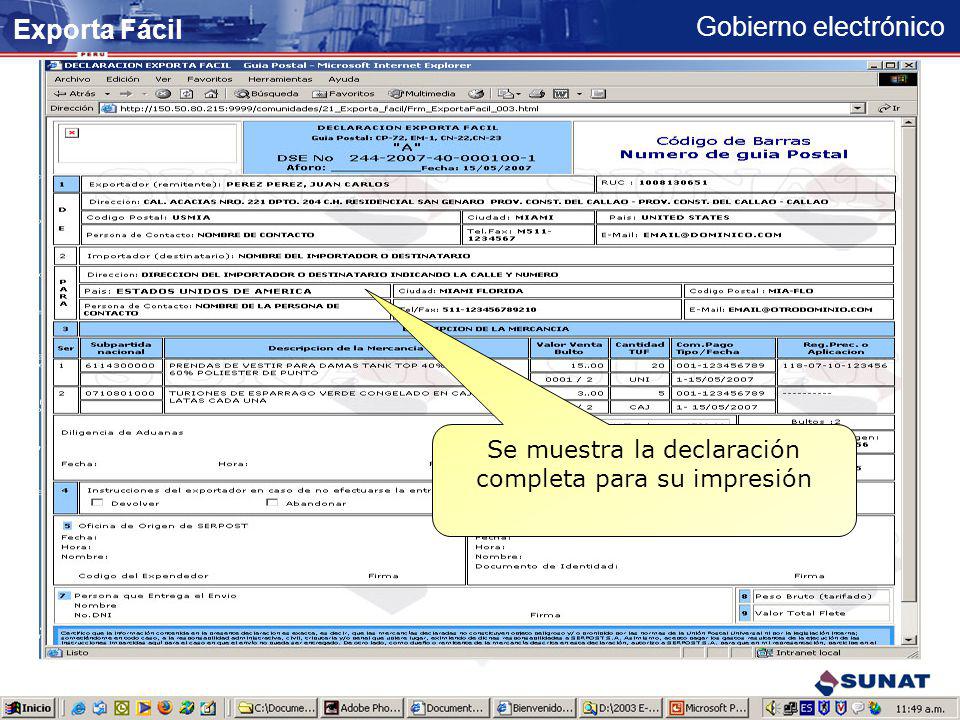
Task: Click the forward arrow in IE toolbar
Action: coord(126,94)
